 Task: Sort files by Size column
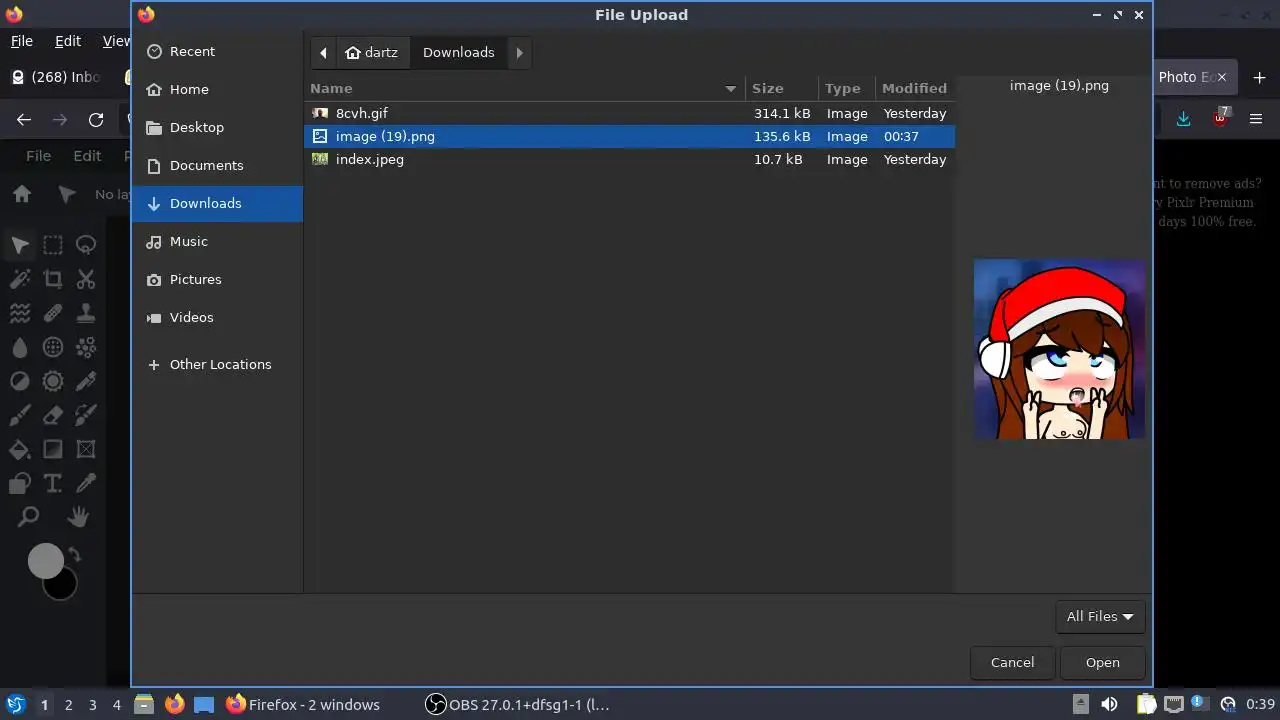(782, 88)
